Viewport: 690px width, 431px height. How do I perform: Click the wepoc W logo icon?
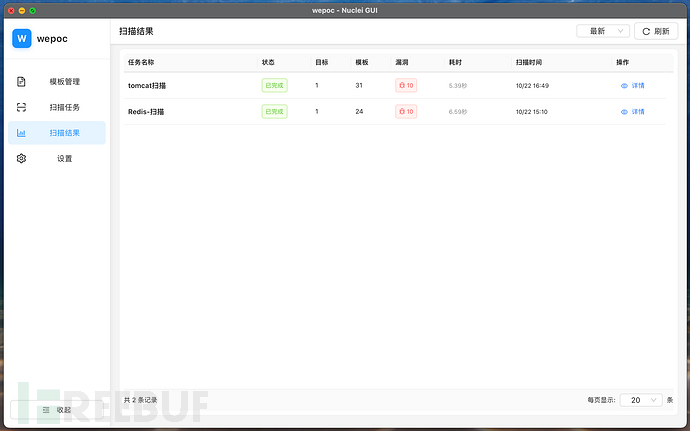22,38
